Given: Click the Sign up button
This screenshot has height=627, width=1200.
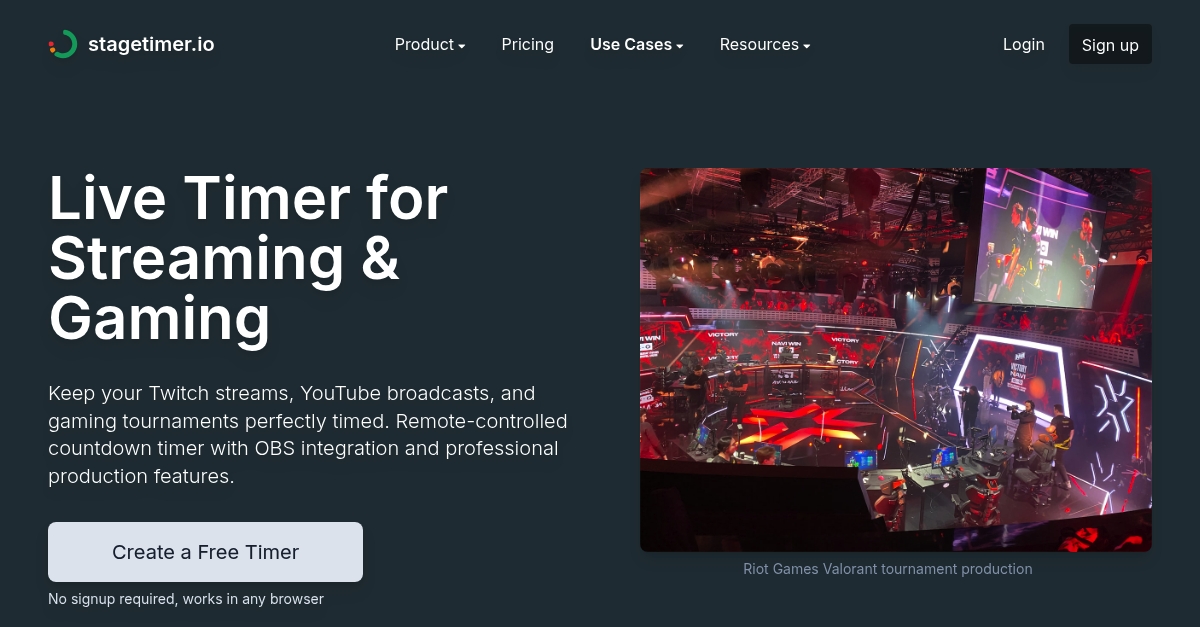Looking at the screenshot, I should click(x=1110, y=44).
